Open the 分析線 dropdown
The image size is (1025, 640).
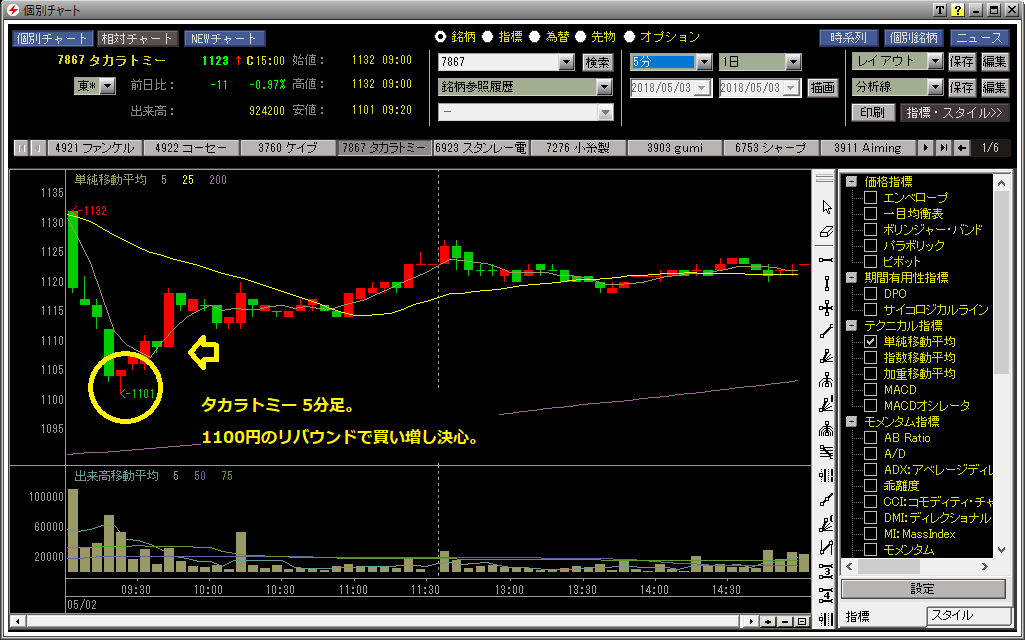[x=935, y=87]
